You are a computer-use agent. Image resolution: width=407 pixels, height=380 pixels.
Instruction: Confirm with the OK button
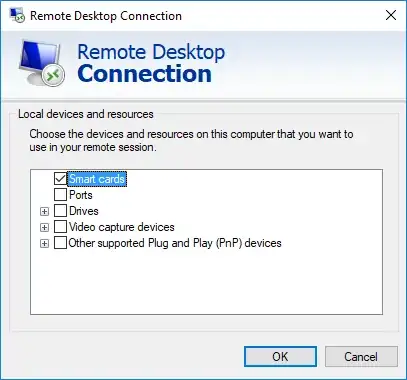click(x=280, y=357)
